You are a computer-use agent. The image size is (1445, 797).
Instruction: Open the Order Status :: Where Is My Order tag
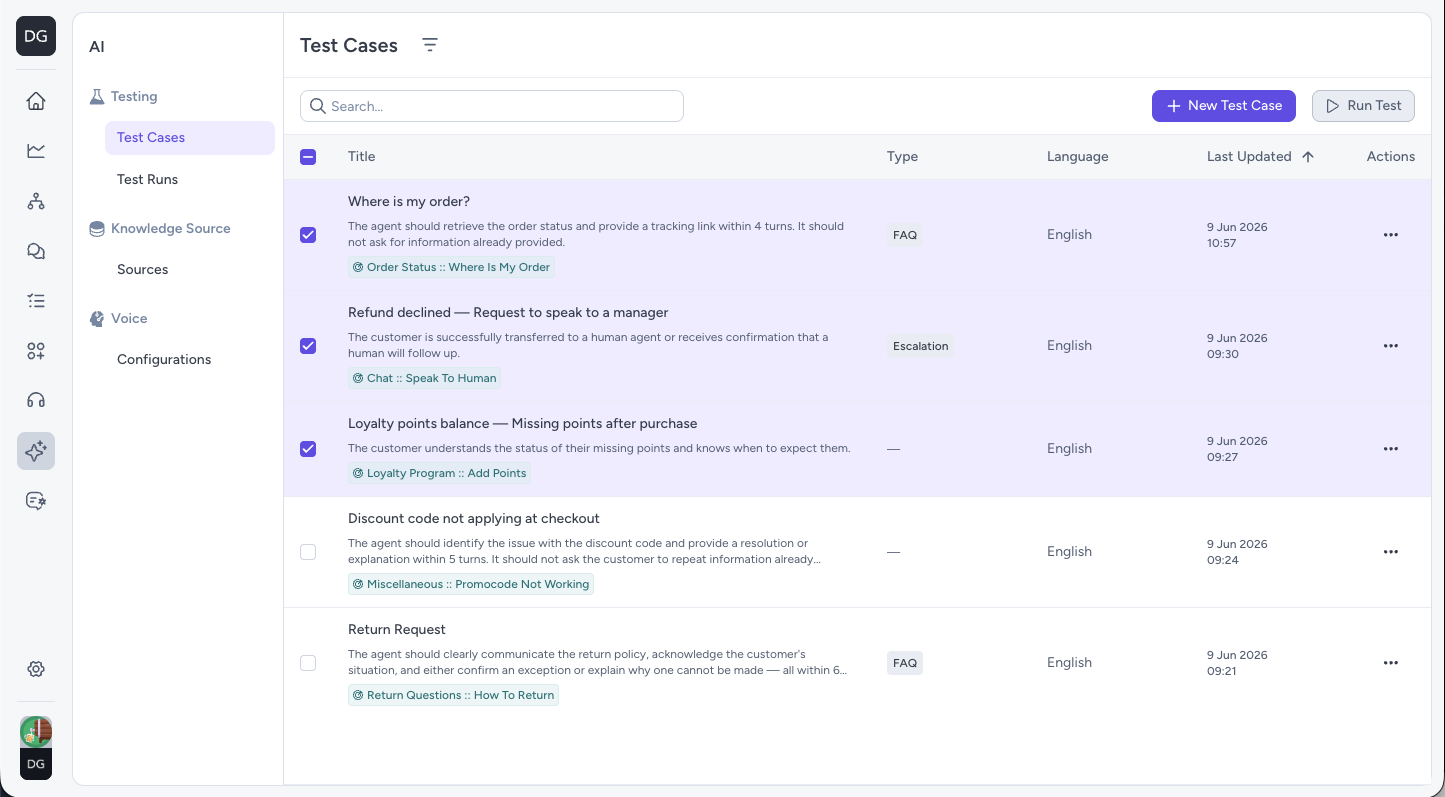(x=451, y=267)
